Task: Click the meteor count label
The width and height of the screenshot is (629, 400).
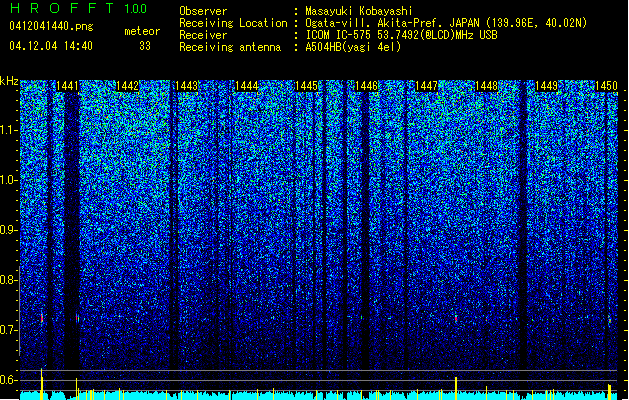Action: 142,31
